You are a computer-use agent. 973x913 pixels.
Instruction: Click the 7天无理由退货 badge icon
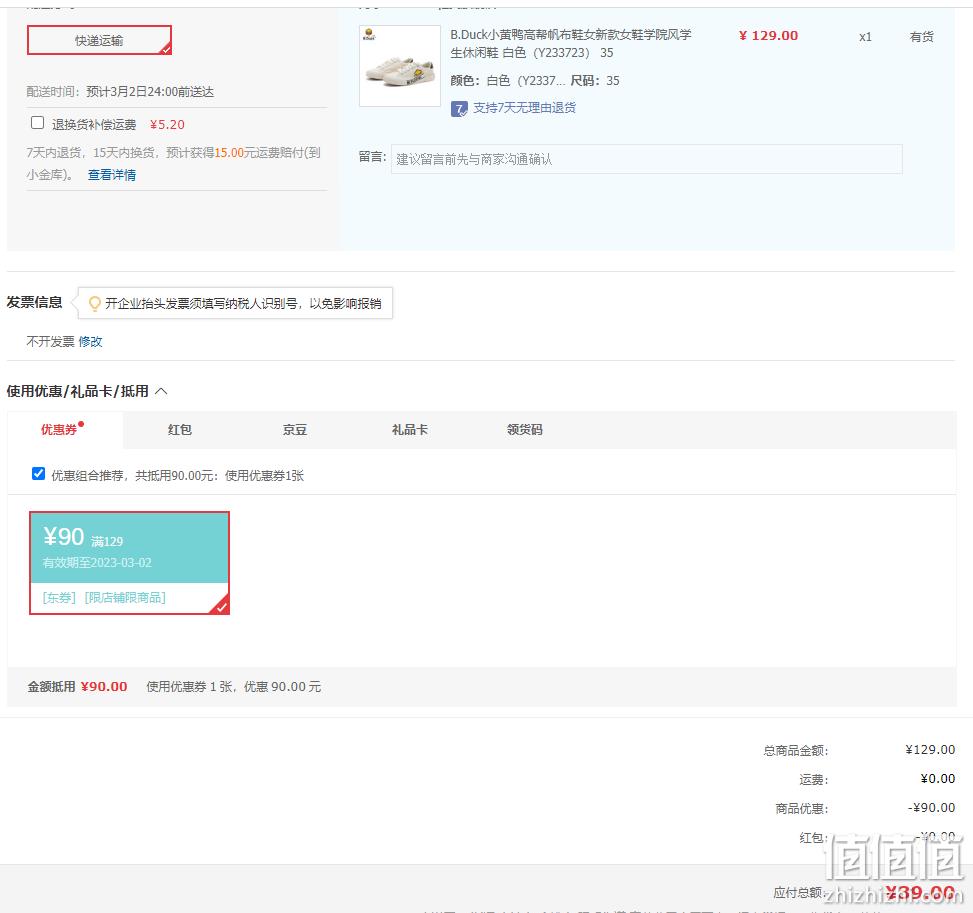tap(459, 109)
